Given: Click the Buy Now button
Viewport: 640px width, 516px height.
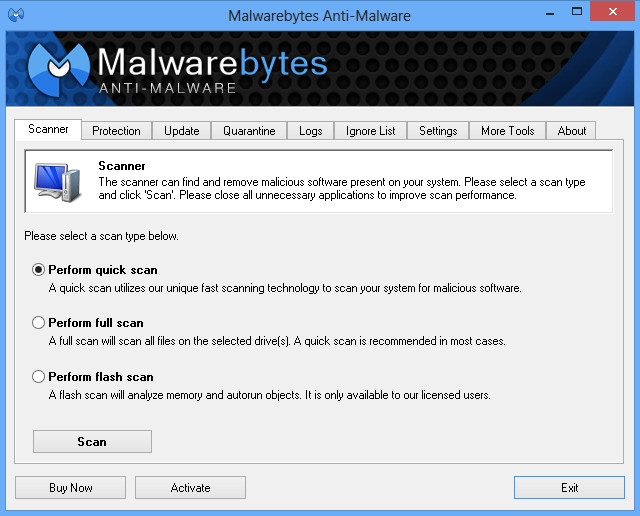Looking at the screenshot, I should [x=70, y=488].
